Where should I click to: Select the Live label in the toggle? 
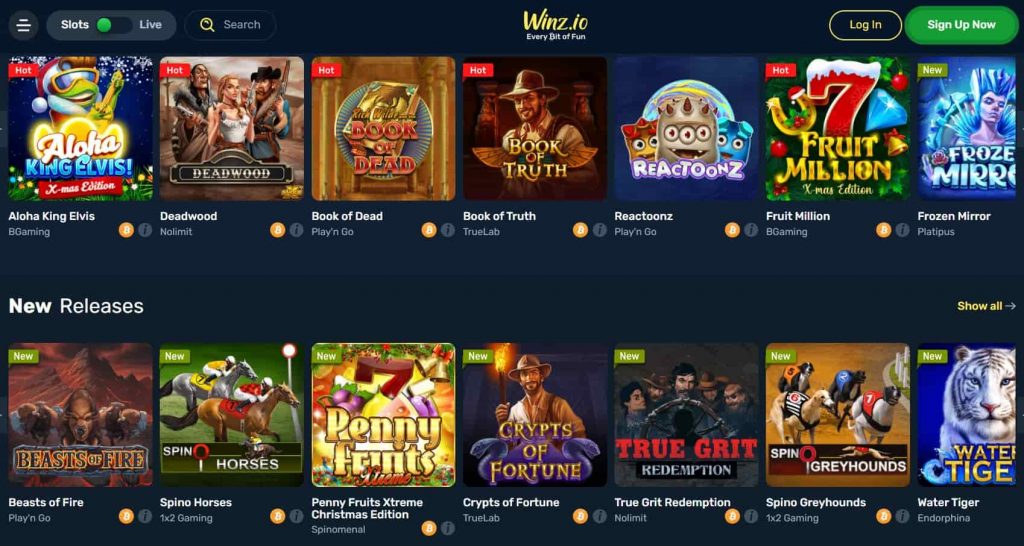[150, 25]
